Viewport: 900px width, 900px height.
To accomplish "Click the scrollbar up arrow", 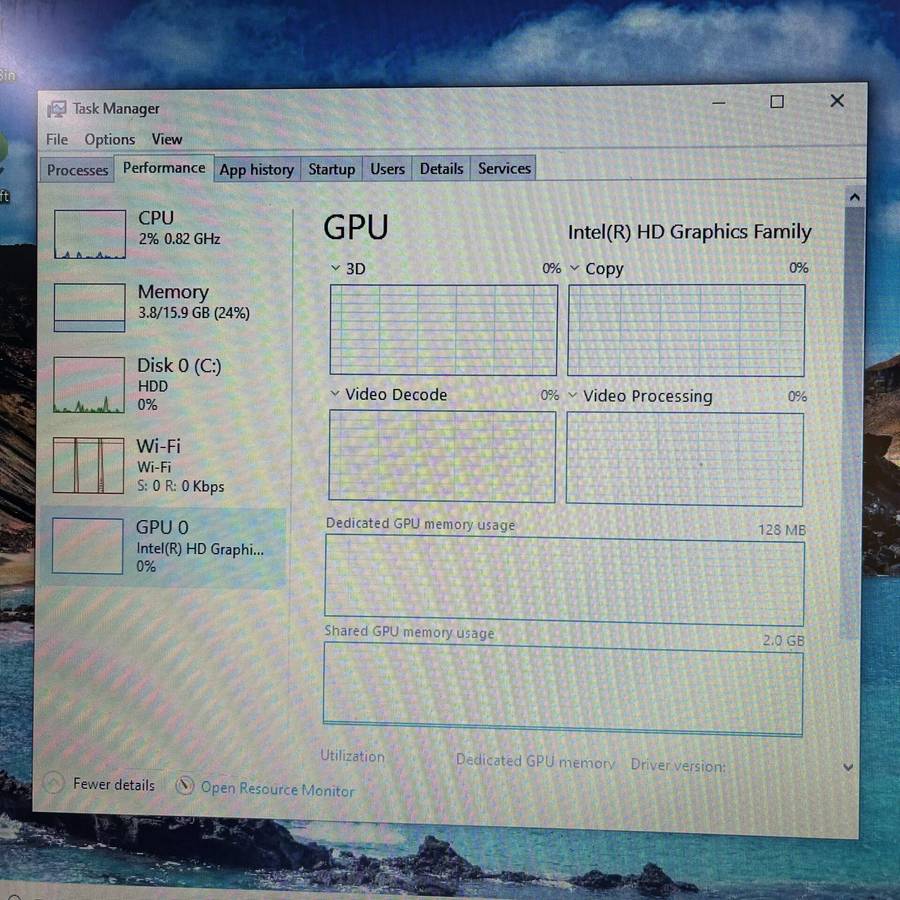I will coord(854,197).
